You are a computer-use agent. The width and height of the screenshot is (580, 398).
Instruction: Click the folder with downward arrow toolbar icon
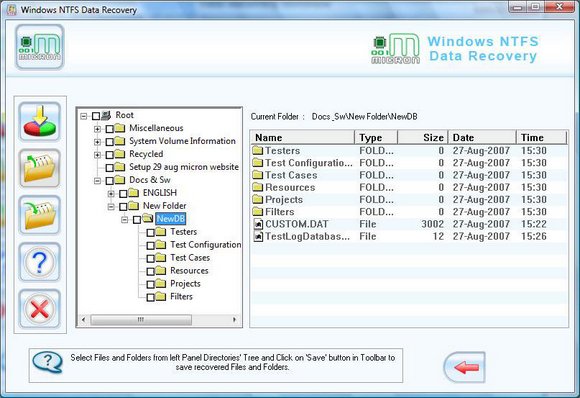pyautogui.click(x=40, y=215)
